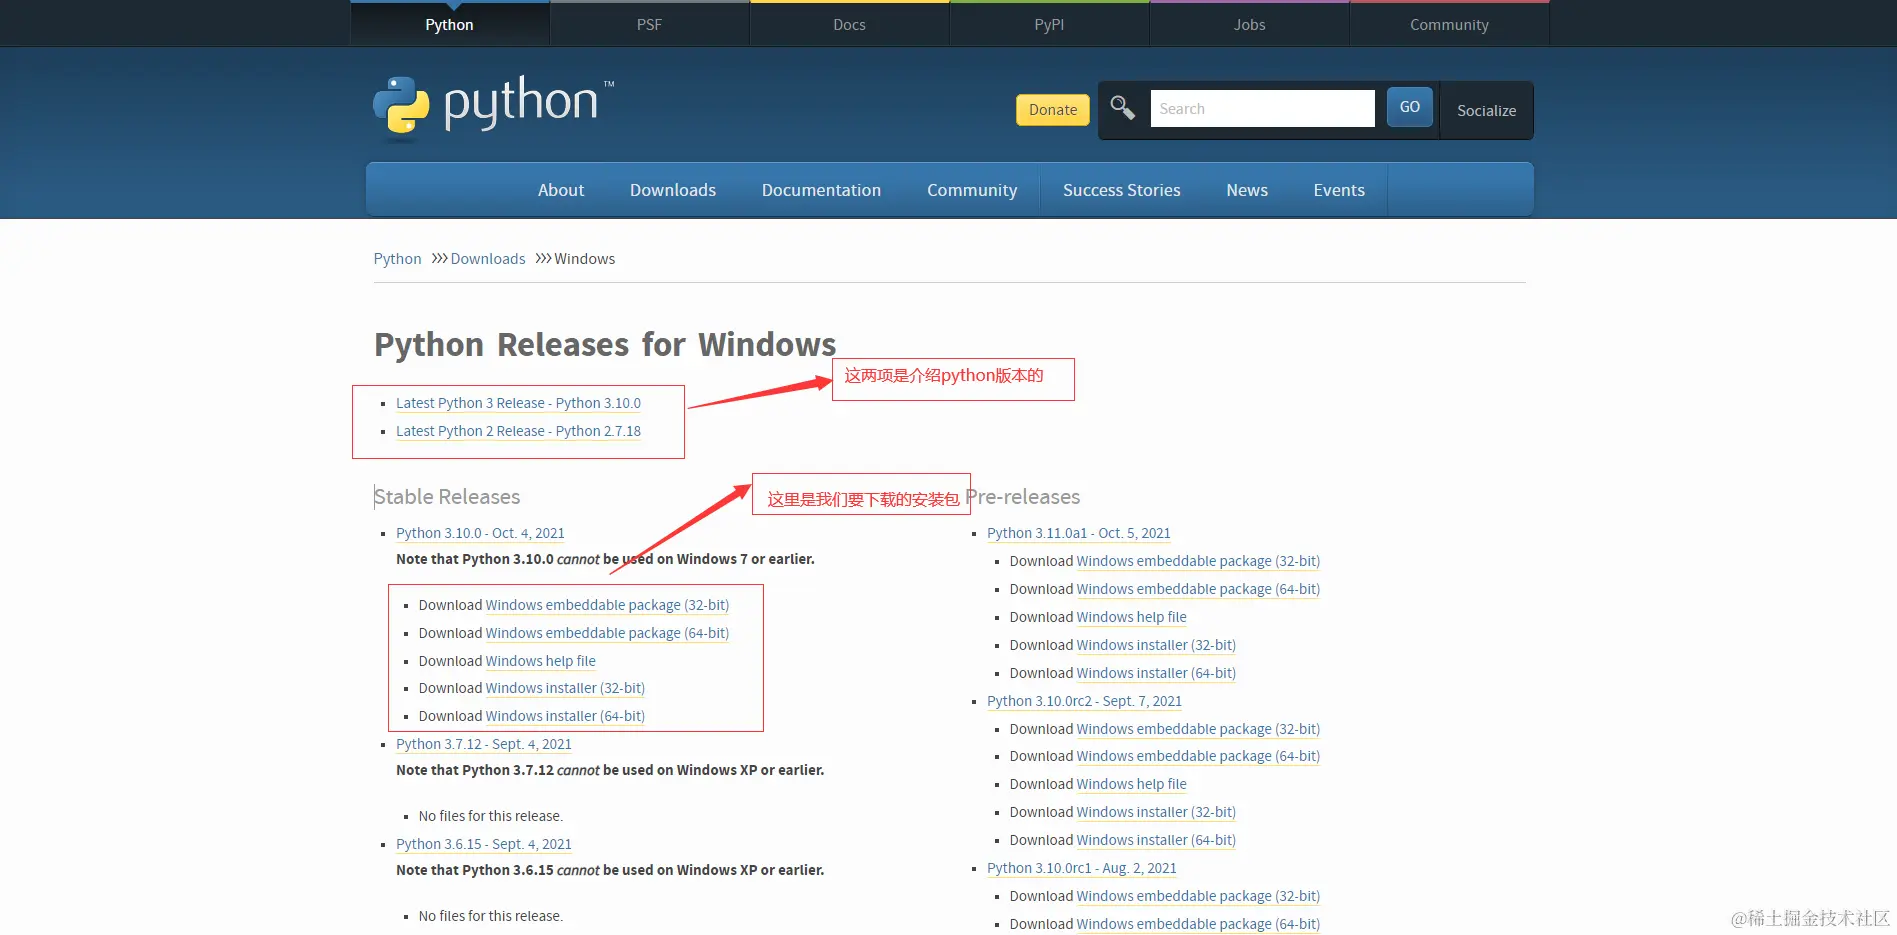Click the "Windows" breadcrumb text
Viewport: 1897px width, 935px height.
[x=585, y=258]
